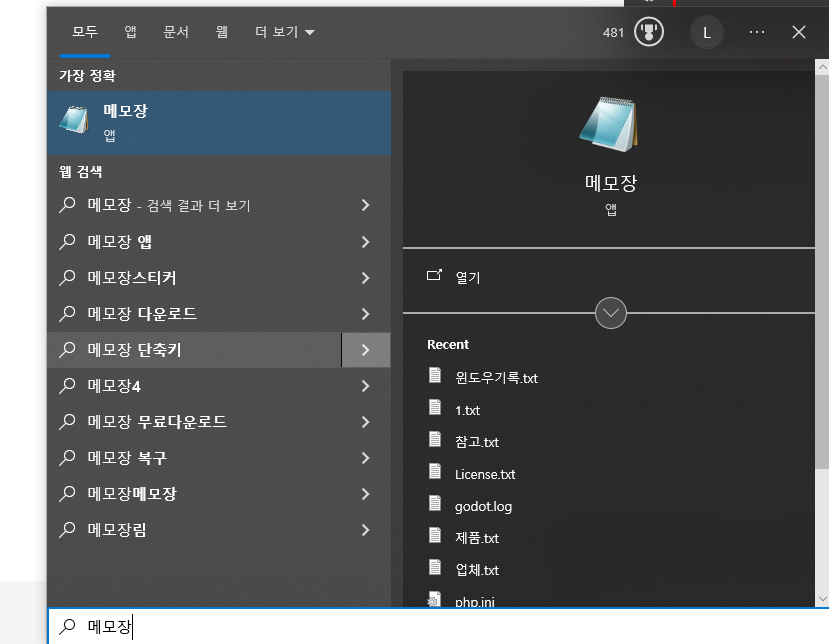Click the 481 rewards points count

tap(613, 33)
